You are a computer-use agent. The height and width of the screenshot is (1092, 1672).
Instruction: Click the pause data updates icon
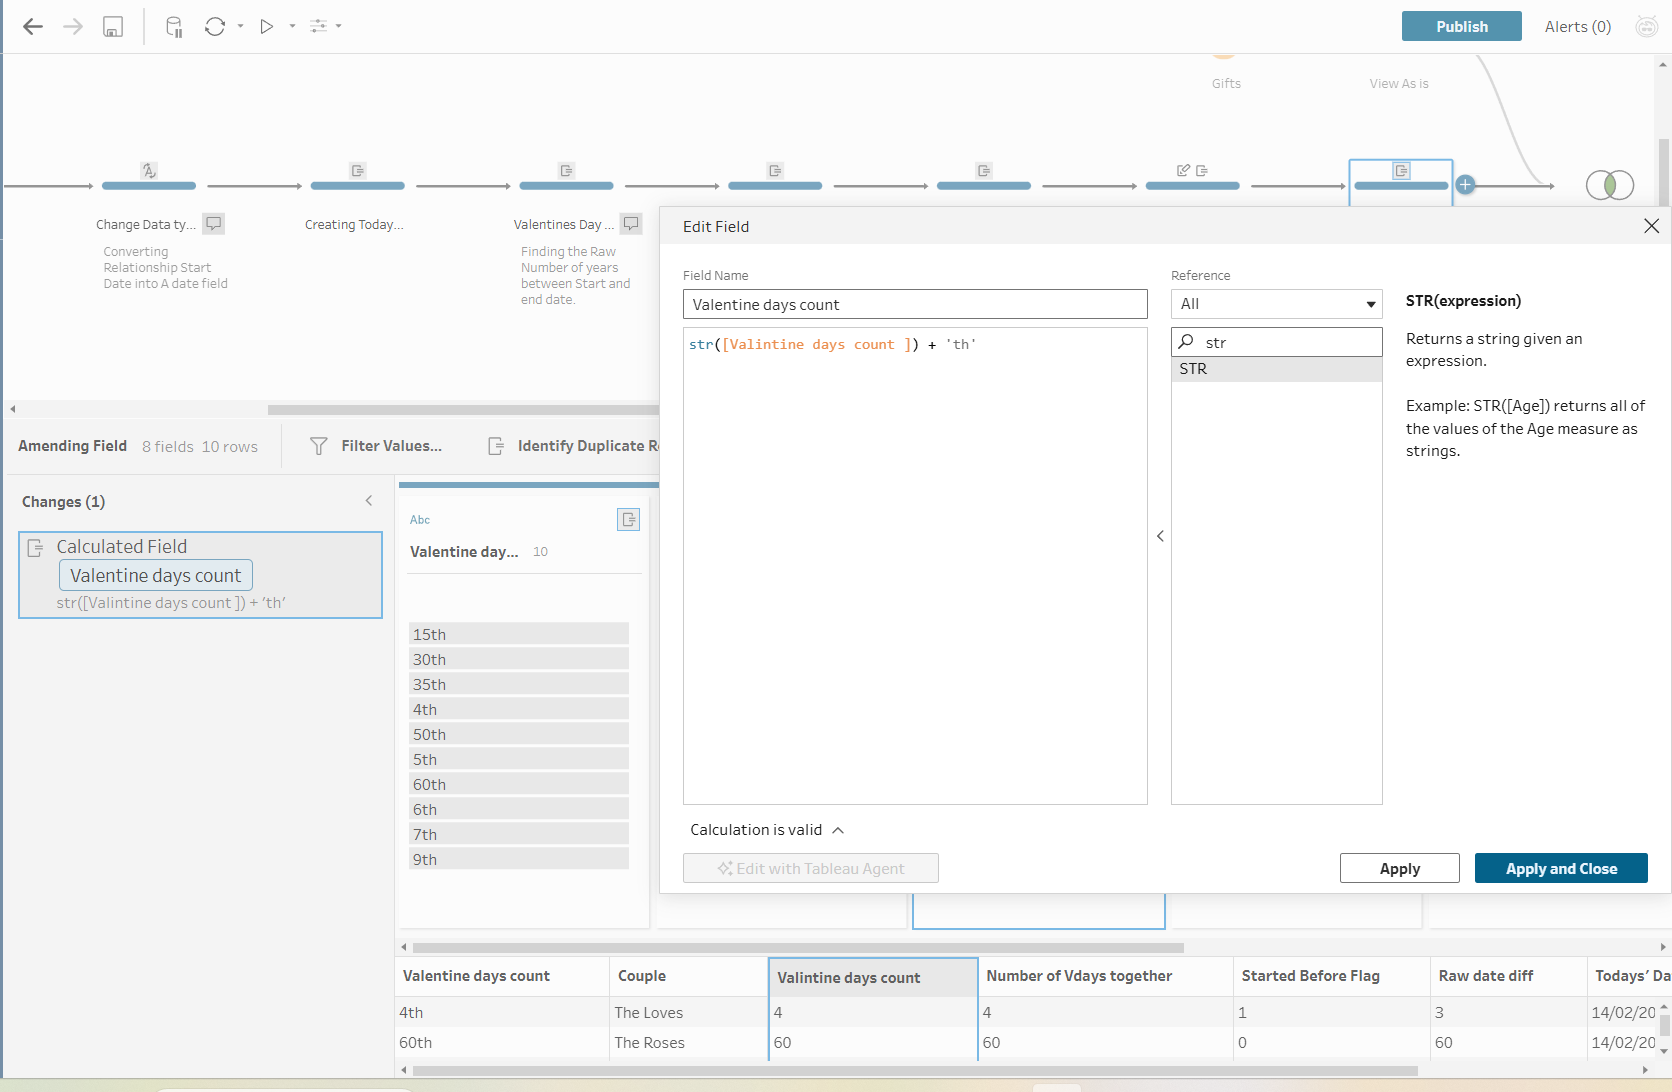[x=174, y=27]
